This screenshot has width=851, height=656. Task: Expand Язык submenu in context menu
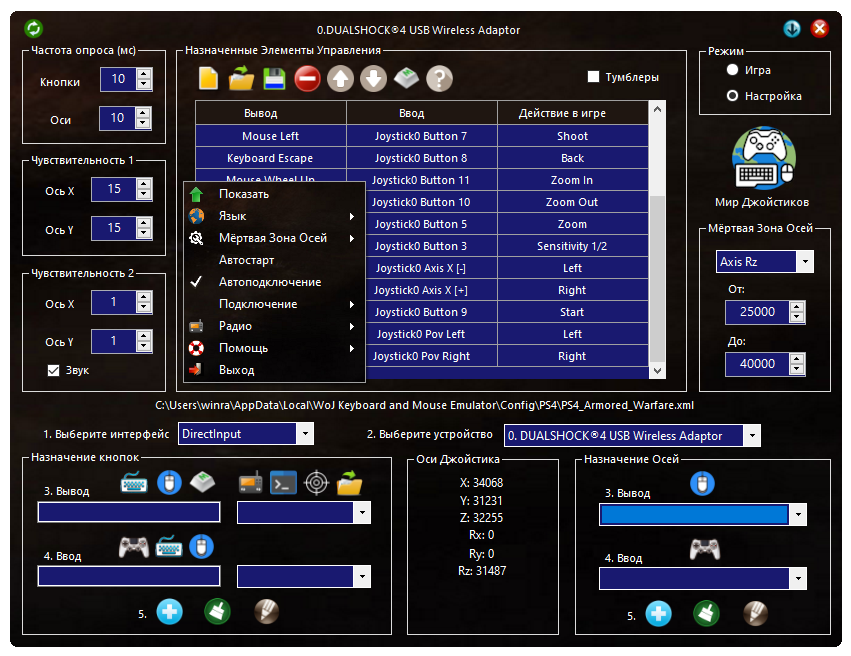tap(274, 216)
